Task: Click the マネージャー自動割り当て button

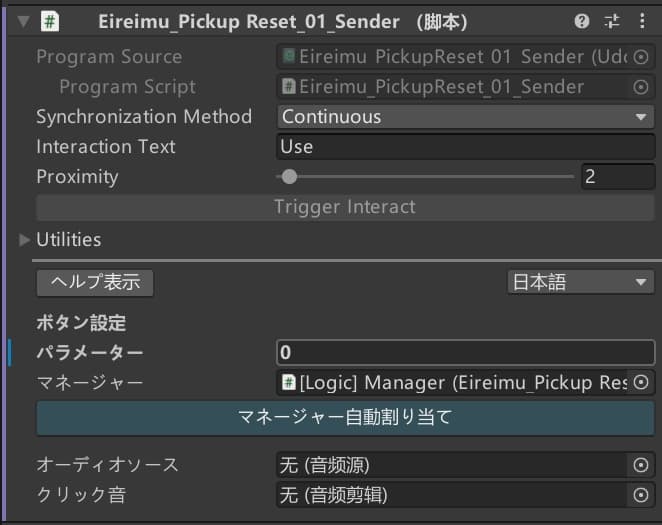Action: (x=345, y=417)
